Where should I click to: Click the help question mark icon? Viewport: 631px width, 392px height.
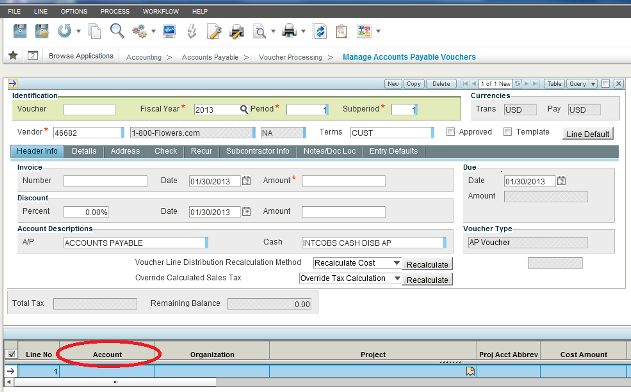point(33,55)
